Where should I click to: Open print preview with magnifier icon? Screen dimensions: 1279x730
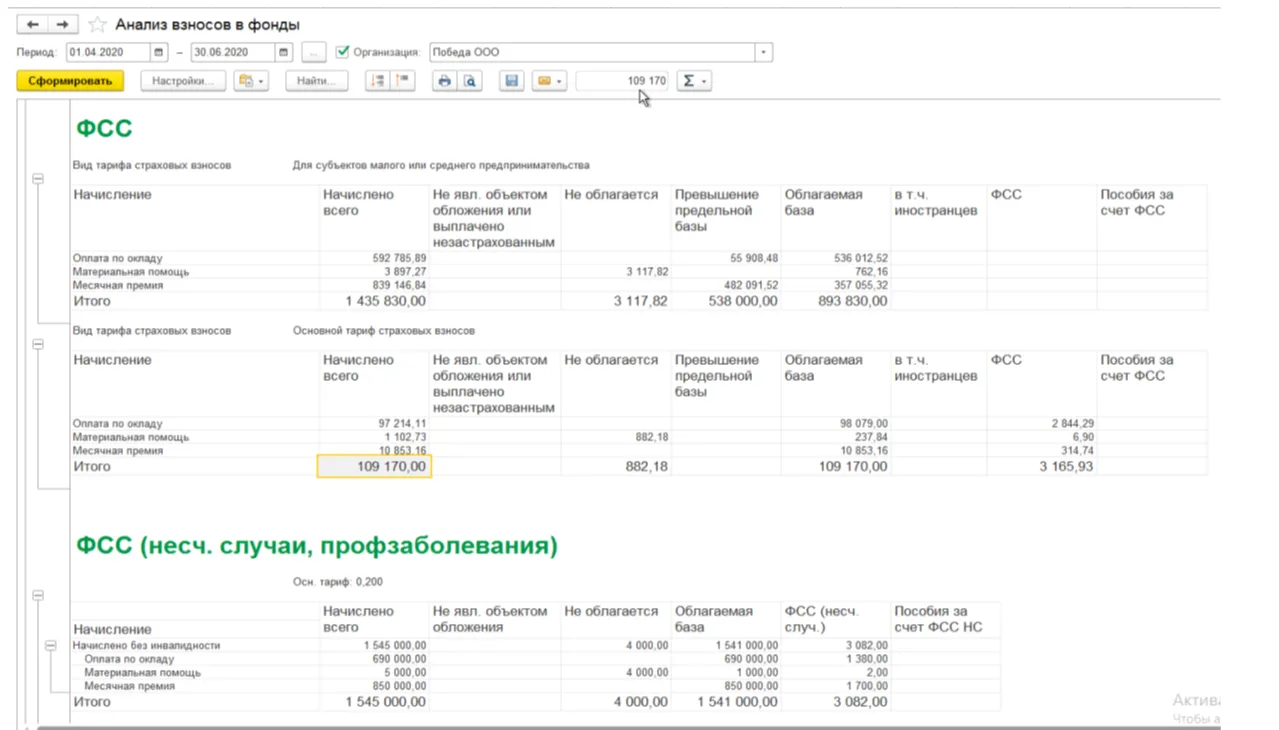(469, 81)
